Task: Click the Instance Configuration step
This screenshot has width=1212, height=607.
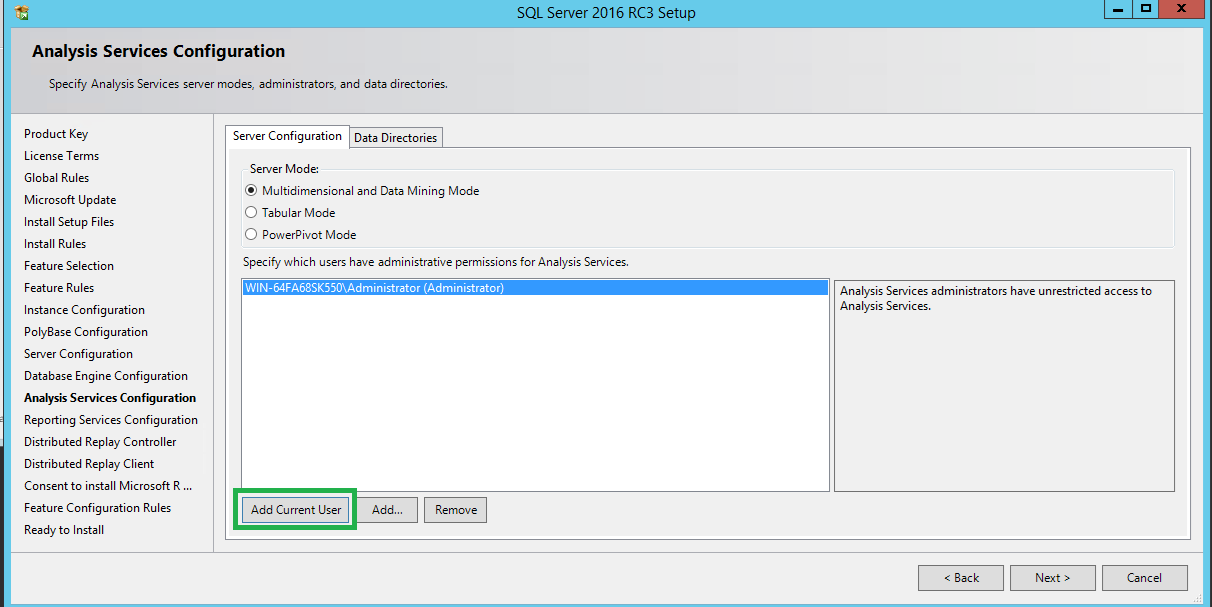Action: coord(84,310)
